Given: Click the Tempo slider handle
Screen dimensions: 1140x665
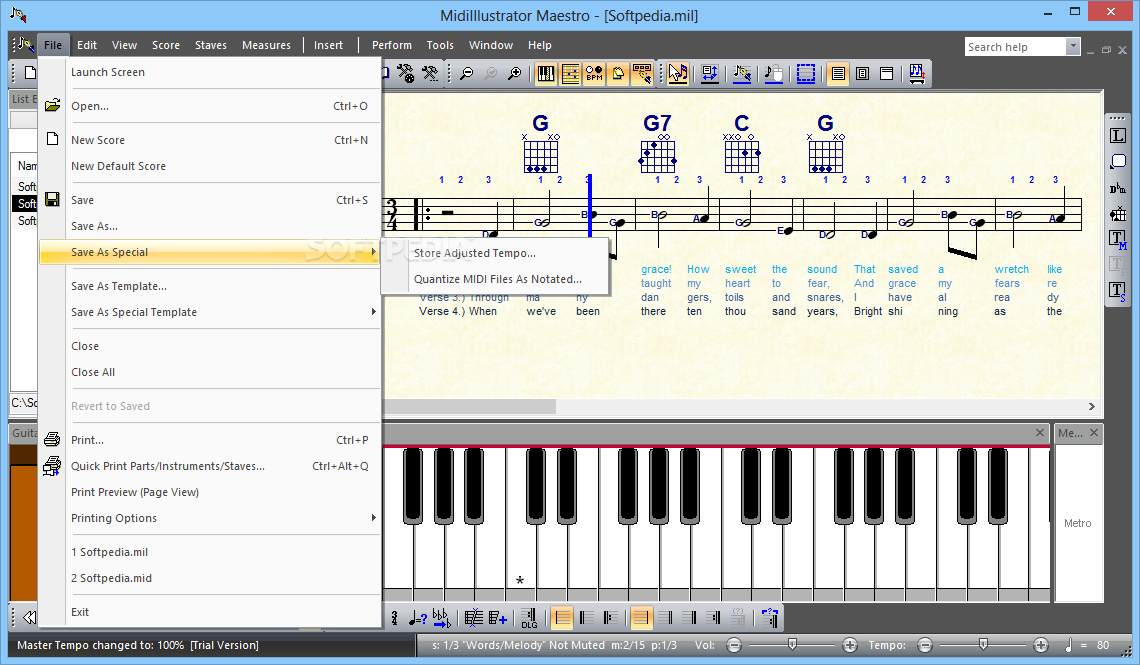Looking at the screenshot, I should pyautogui.click(x=983, y=644).
